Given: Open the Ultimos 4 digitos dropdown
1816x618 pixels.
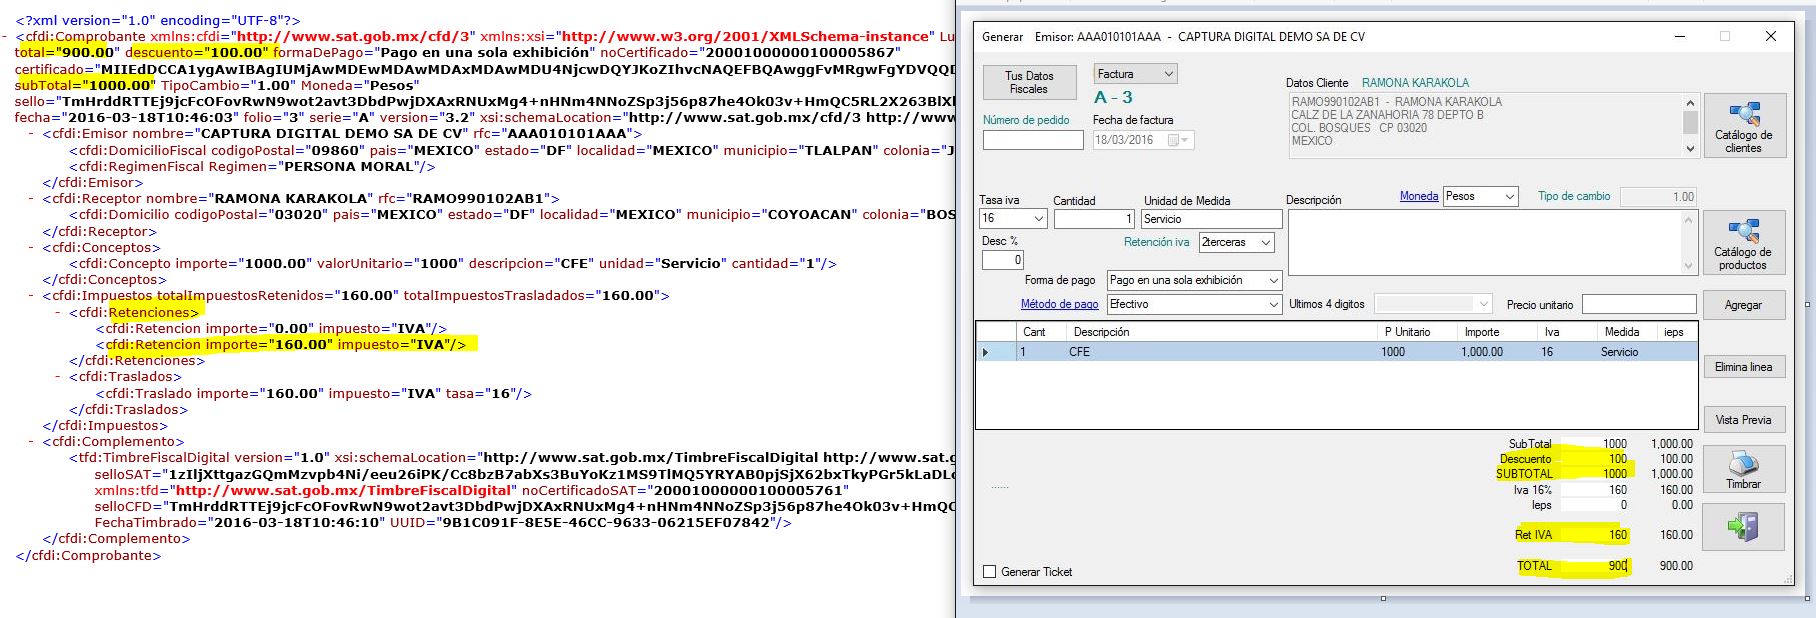Looking at the screenshot, I should click(x=1433, y=304).
